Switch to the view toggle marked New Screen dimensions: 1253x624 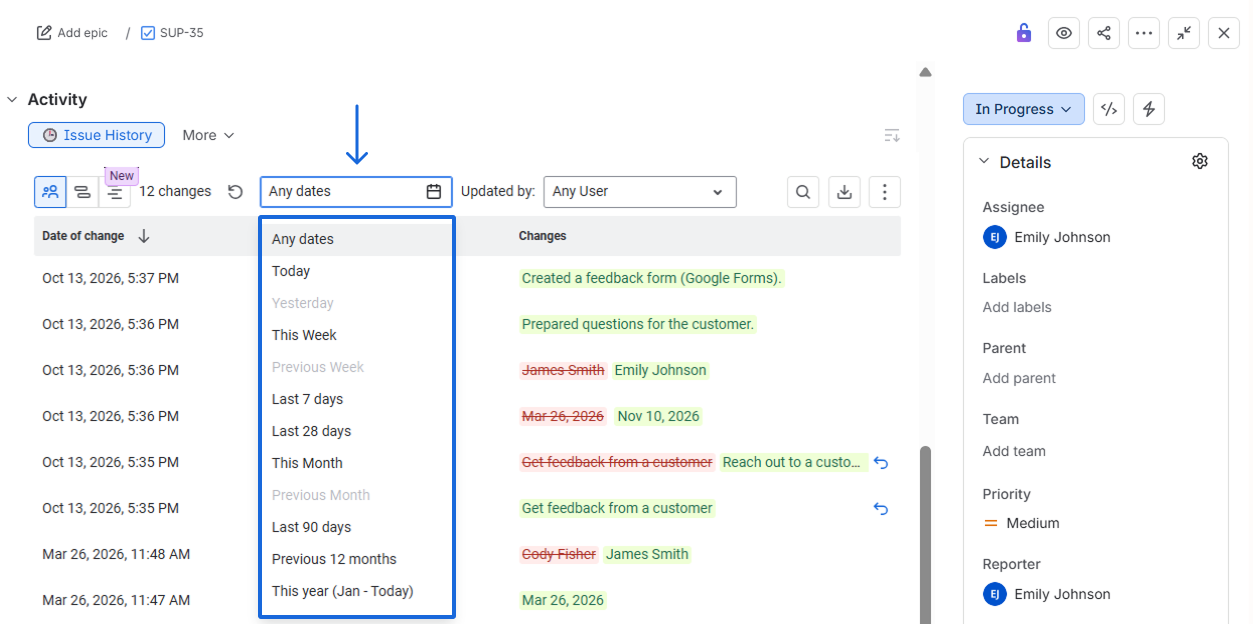pyautogui.click(x=115, y=192)
